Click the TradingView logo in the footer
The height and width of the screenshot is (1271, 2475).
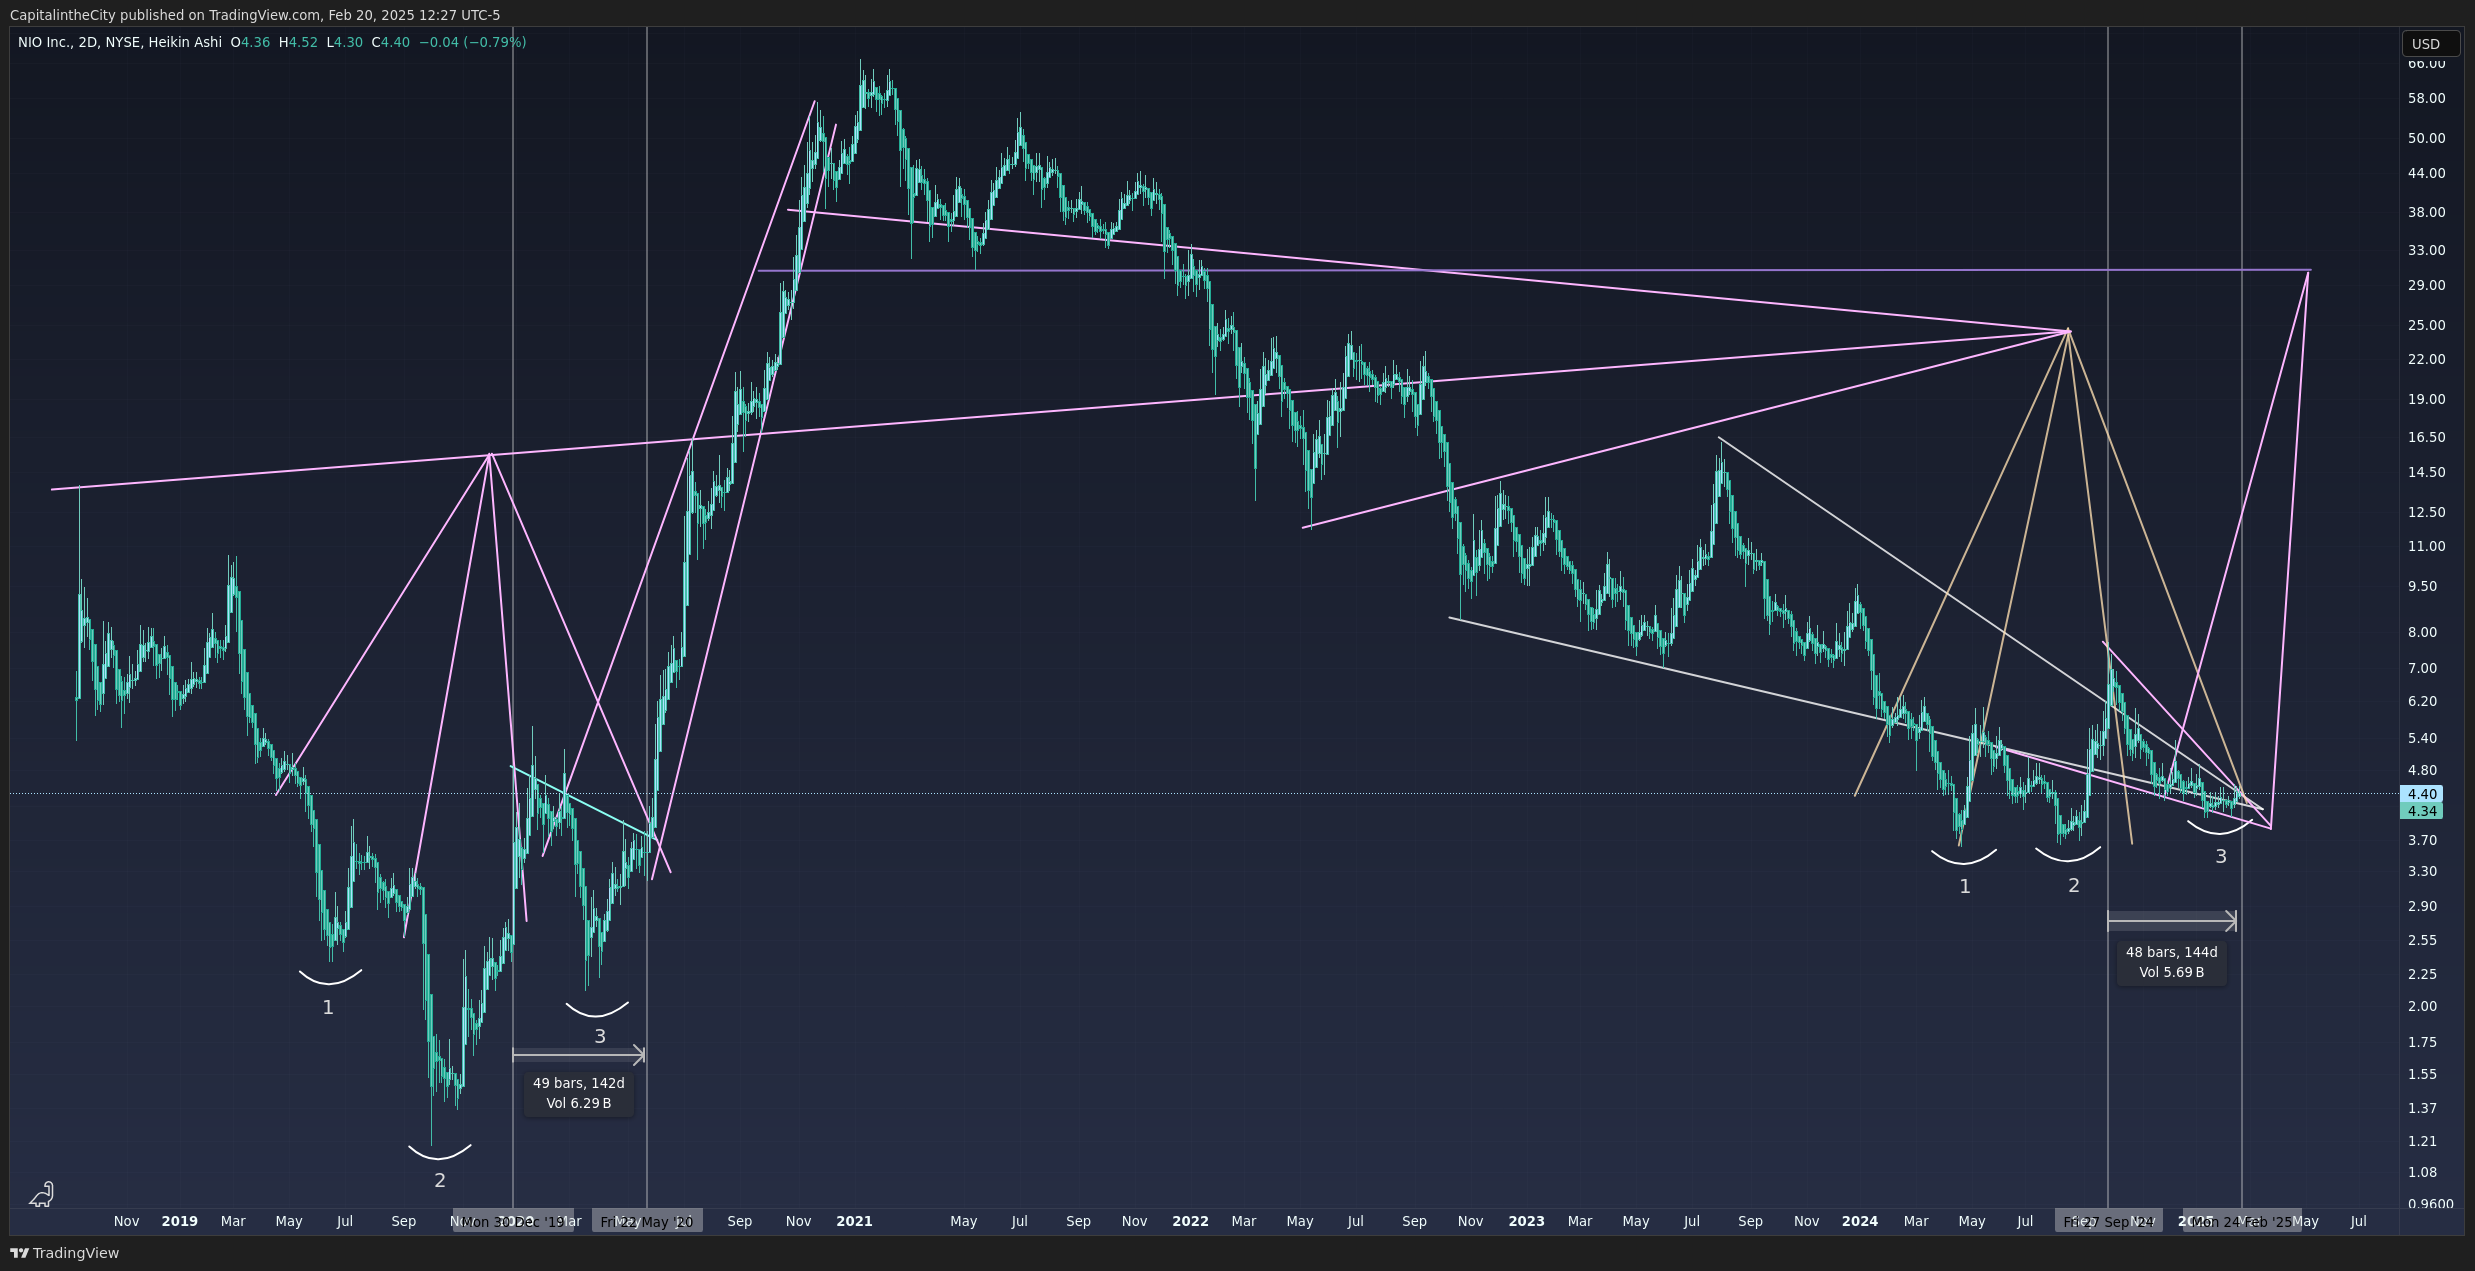tap(64, 1253)
